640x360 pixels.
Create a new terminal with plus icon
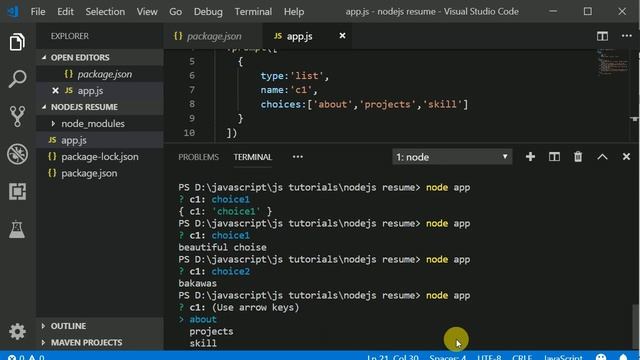pos(530,157)
